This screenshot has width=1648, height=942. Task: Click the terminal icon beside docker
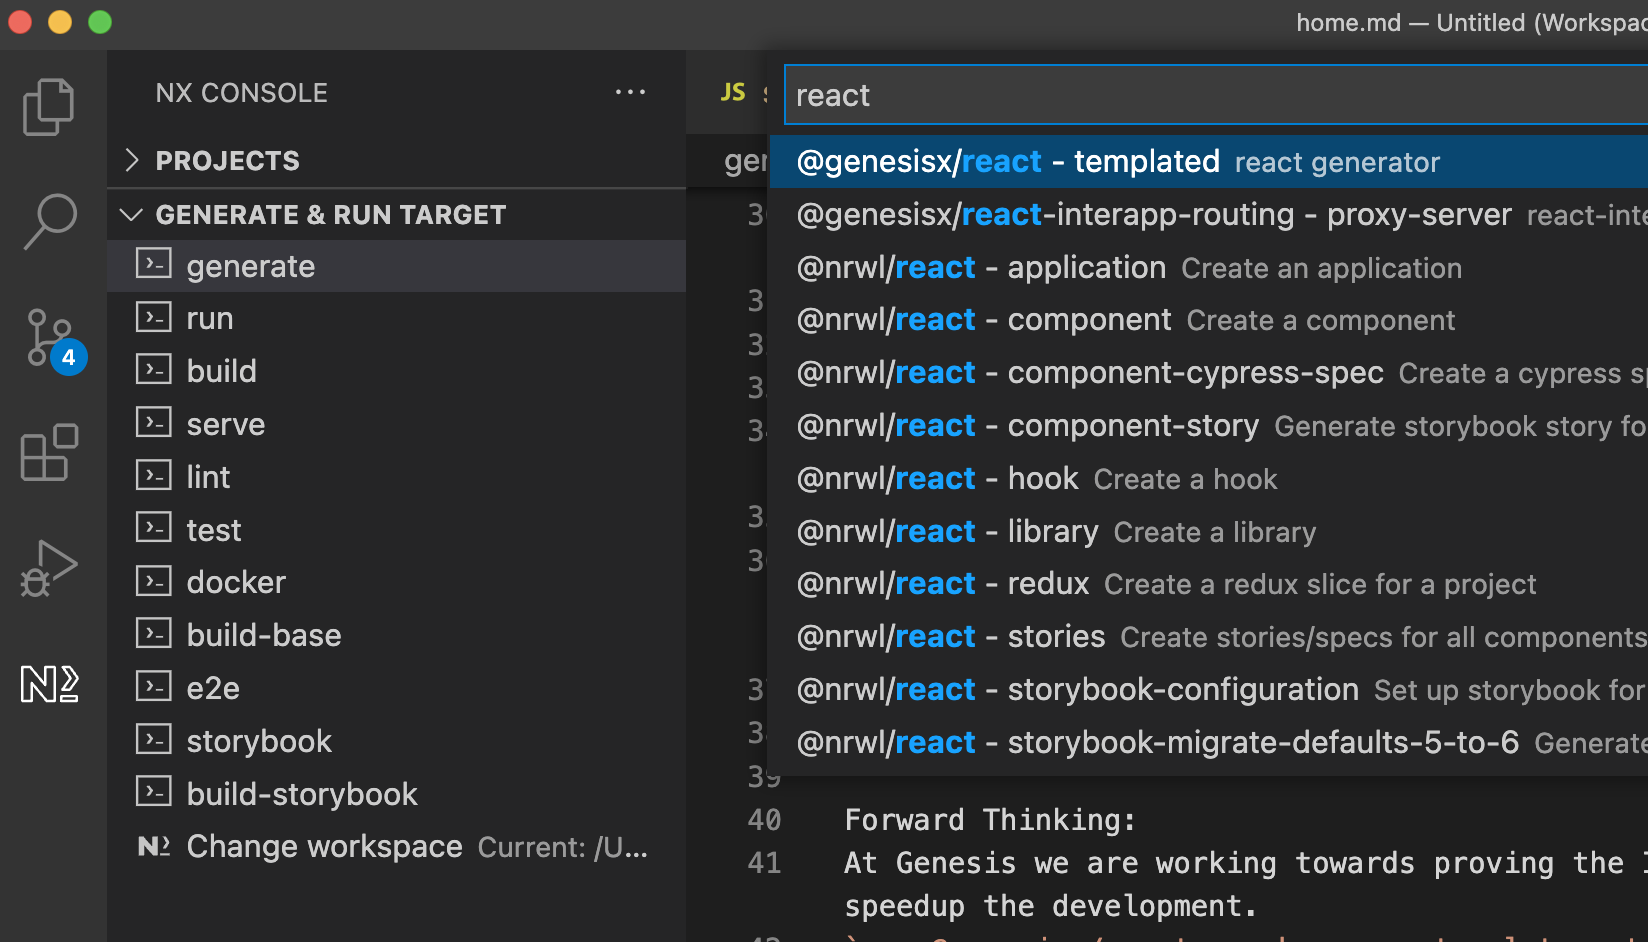tap(154, 581)
